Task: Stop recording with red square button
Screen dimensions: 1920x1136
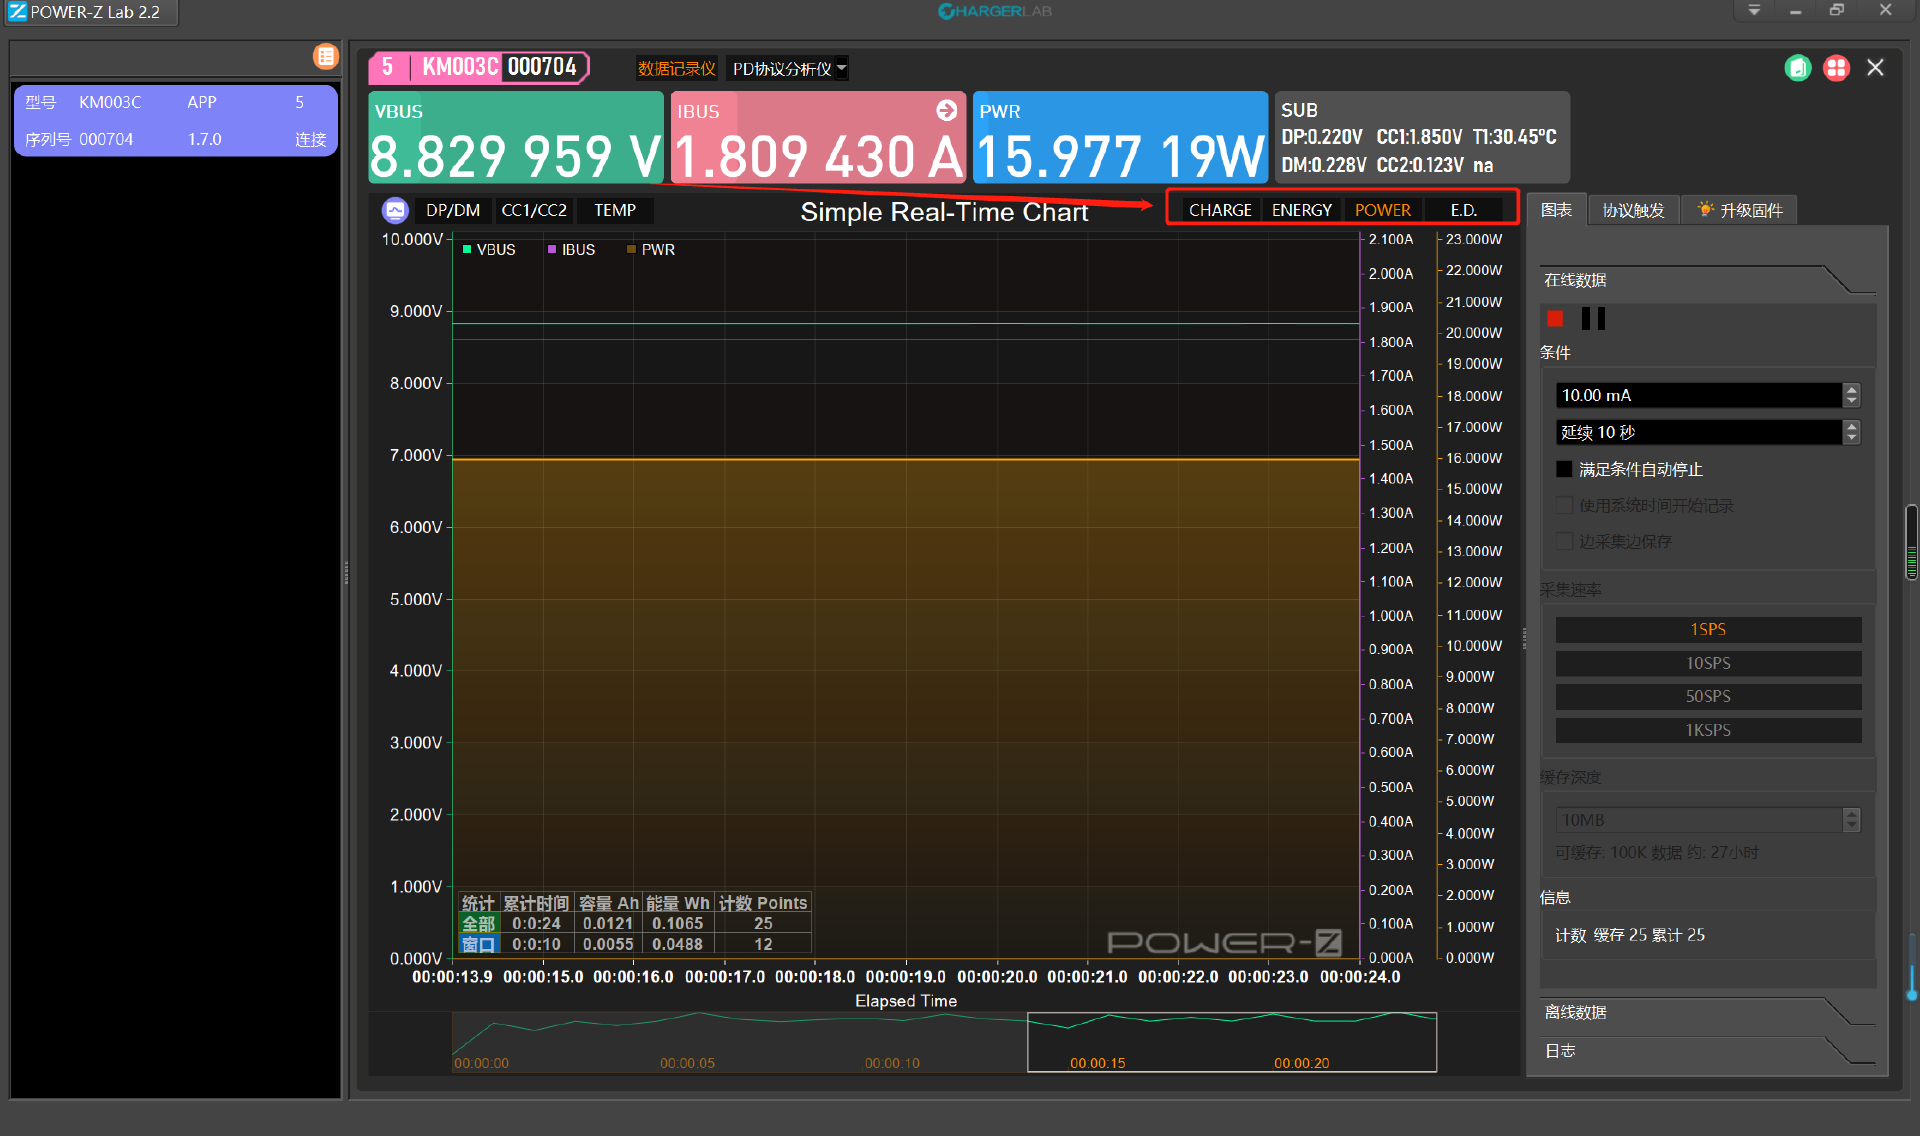Action: pyautogui.click(x=1555, y=319)
